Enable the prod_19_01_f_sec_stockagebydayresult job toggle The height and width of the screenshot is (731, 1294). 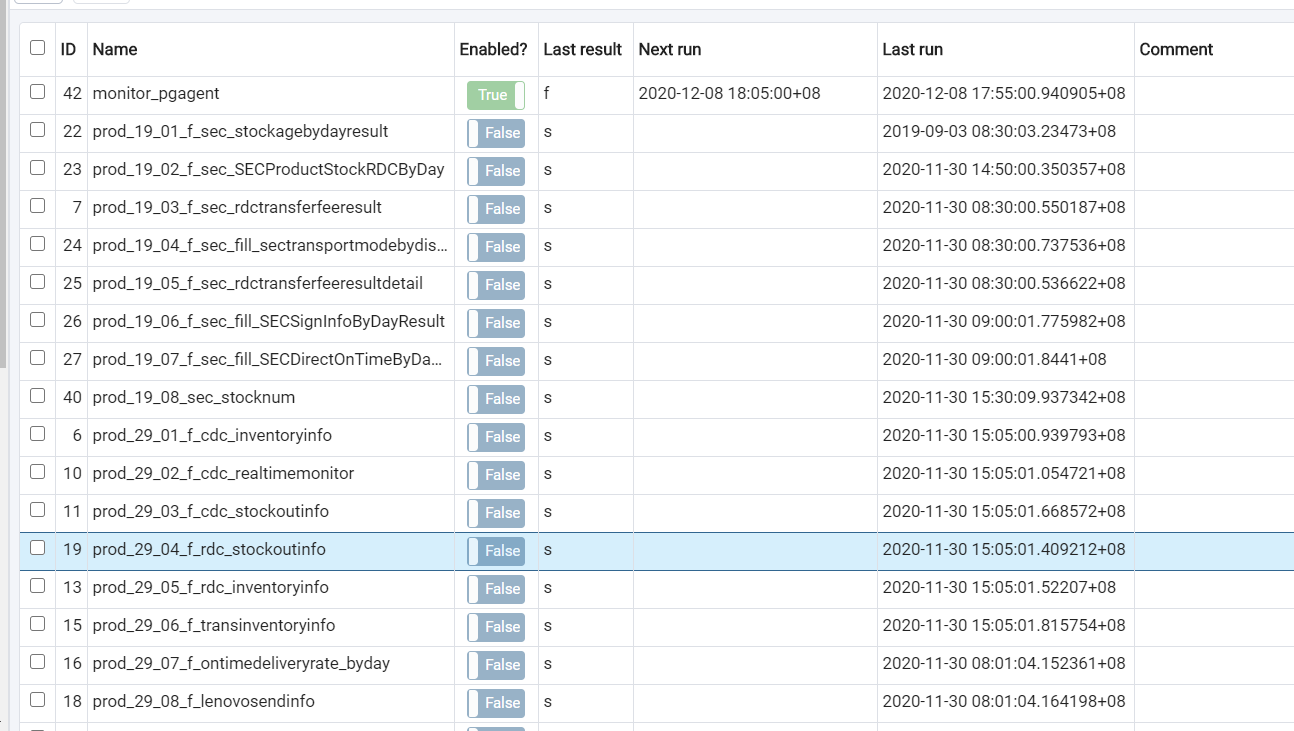(496, 133)
